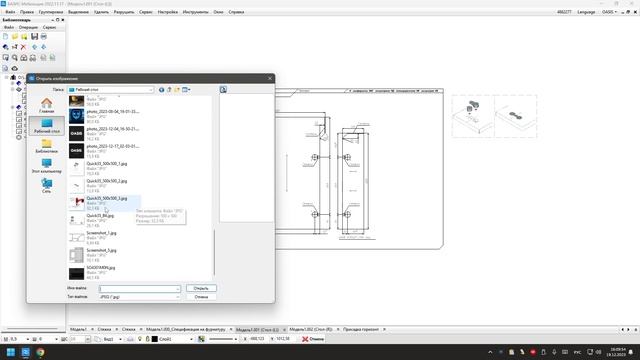Select the file Quick03_B4.jpg
This screenshot has height=360, width=640.
click(104, 220)
